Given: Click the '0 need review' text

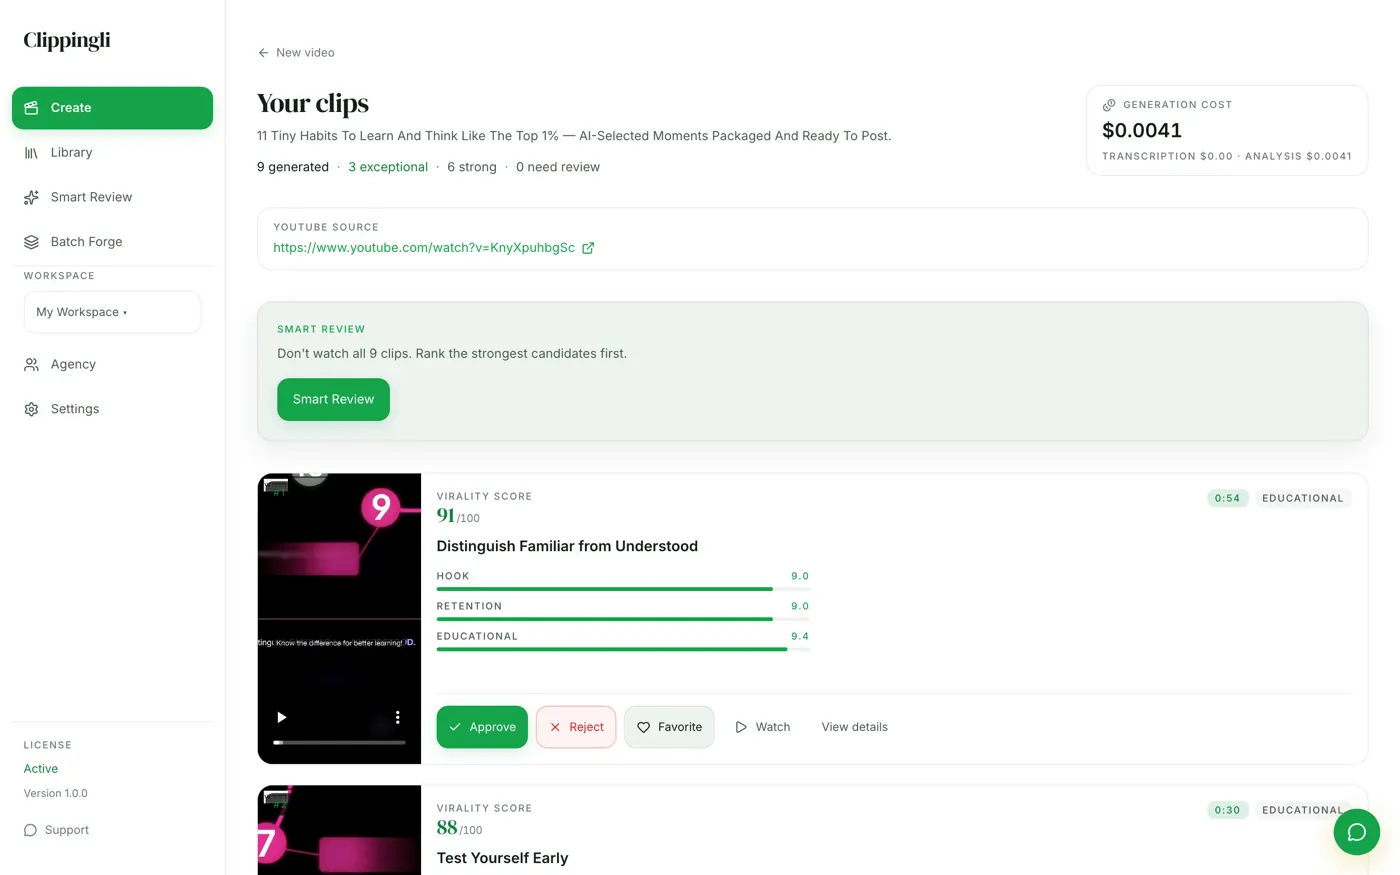Looking at the screenshot, I should pos(558,167).
